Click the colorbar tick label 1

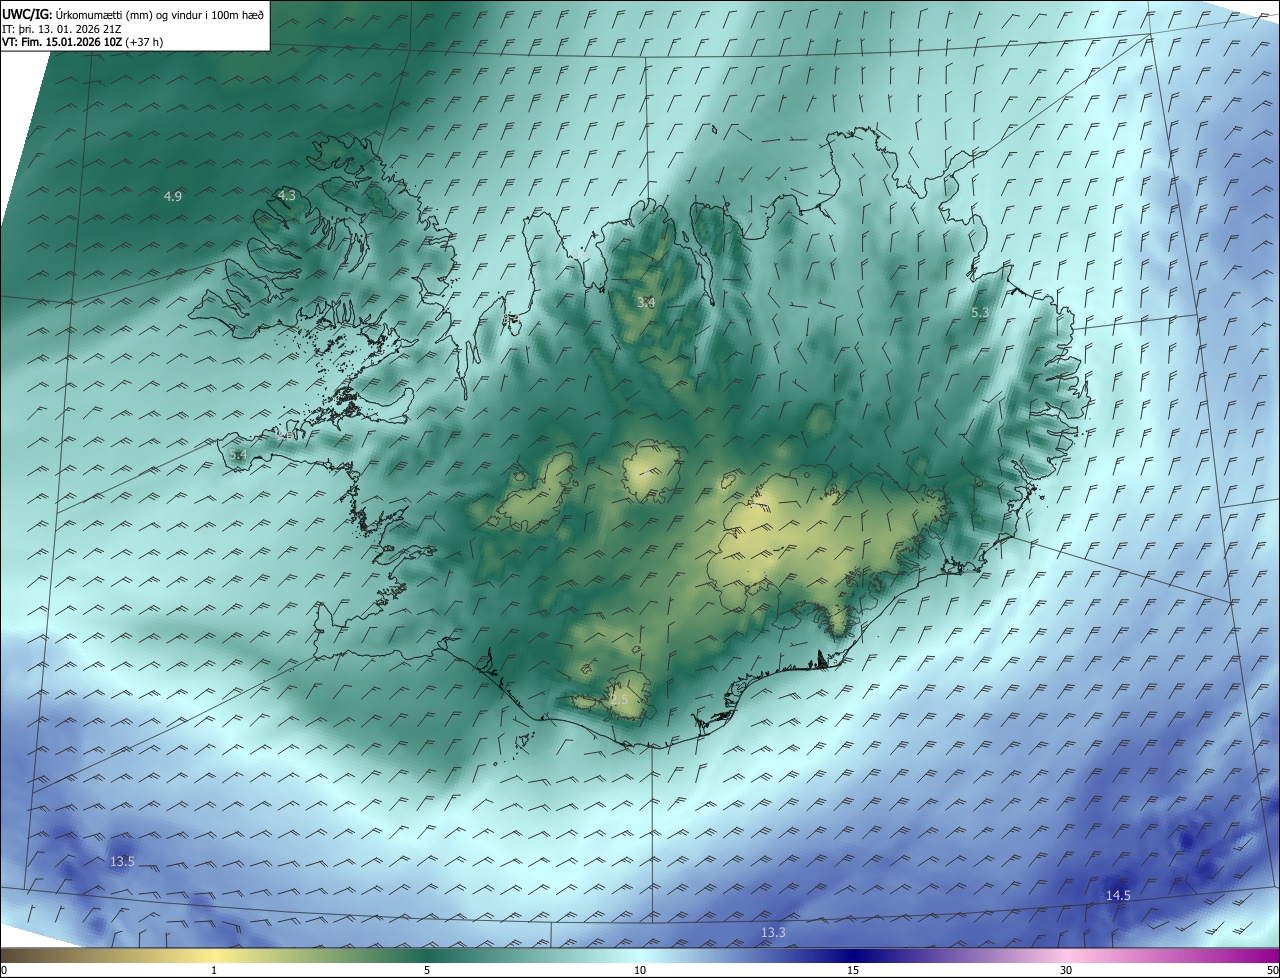(214, 970)
